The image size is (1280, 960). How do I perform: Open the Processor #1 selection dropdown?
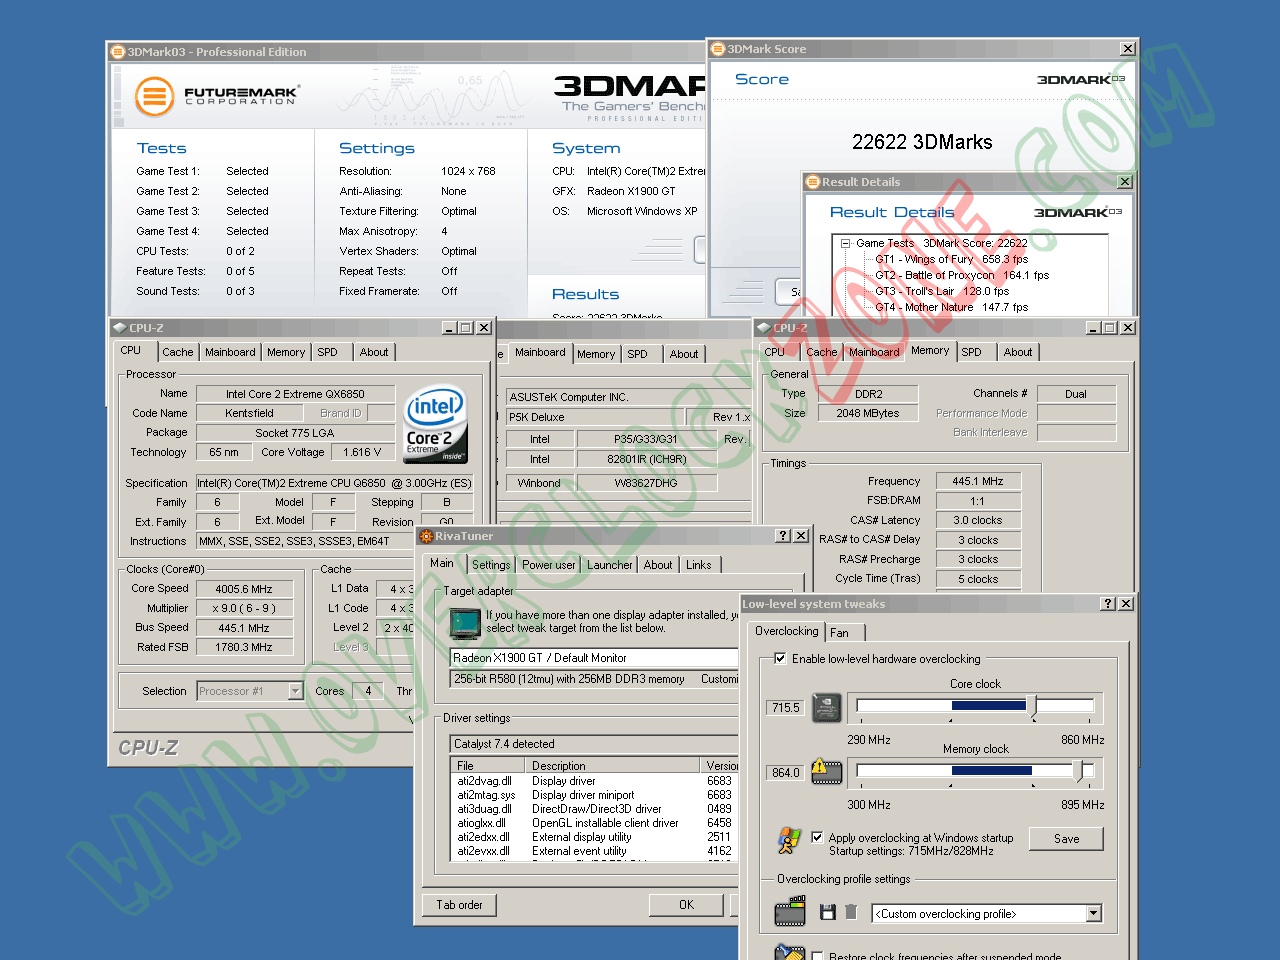click(x=295, y=691)
